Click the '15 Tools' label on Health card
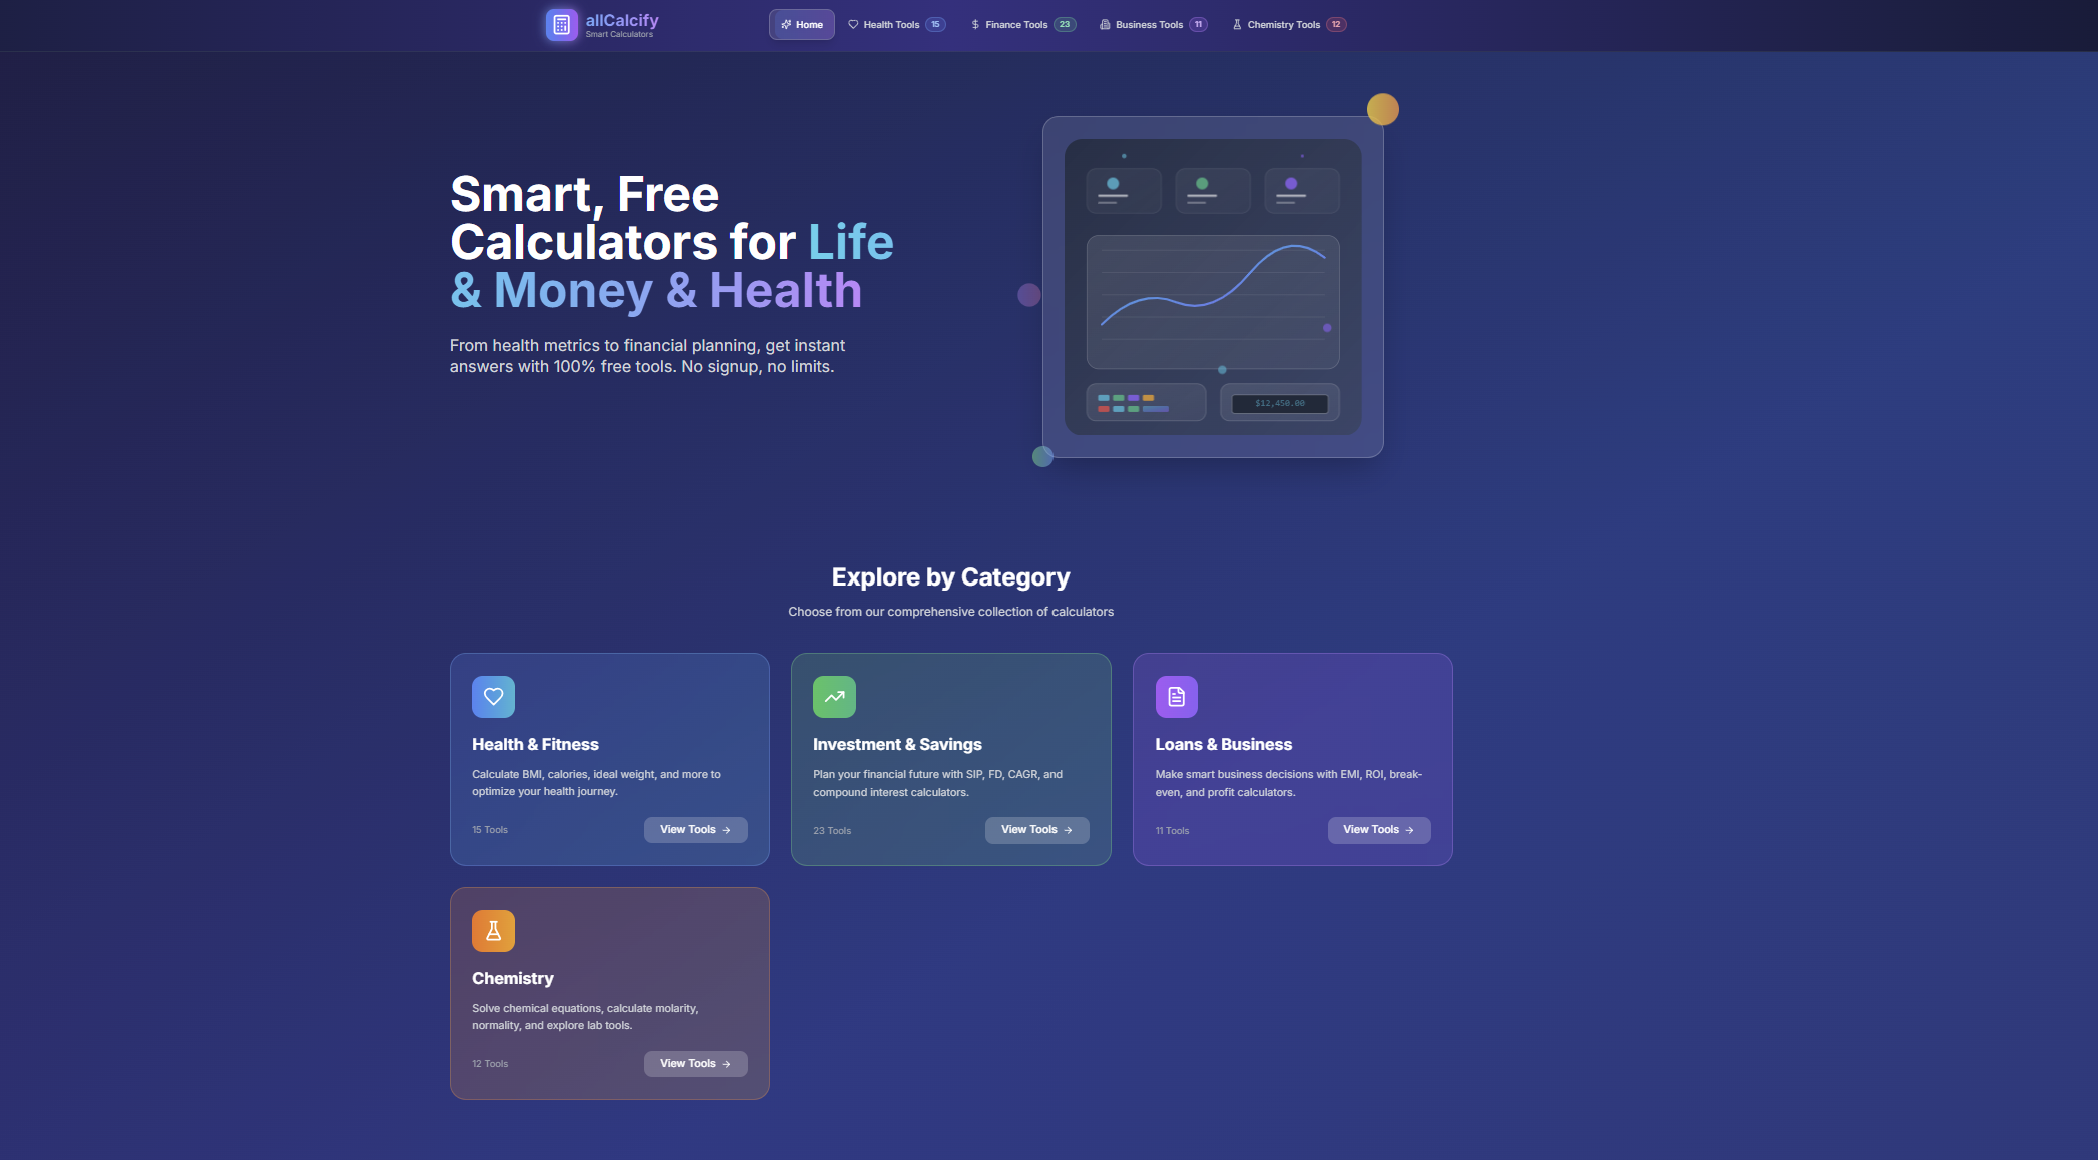This screenshot has width=2098, height=1160. [490, 830]
